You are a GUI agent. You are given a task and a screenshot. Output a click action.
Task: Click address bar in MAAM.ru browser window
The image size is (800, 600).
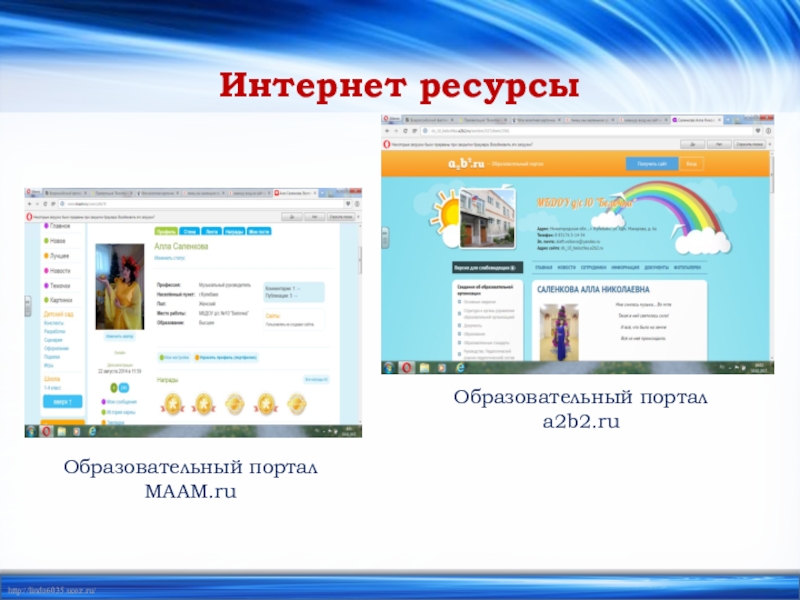click(x=201, y=204)
